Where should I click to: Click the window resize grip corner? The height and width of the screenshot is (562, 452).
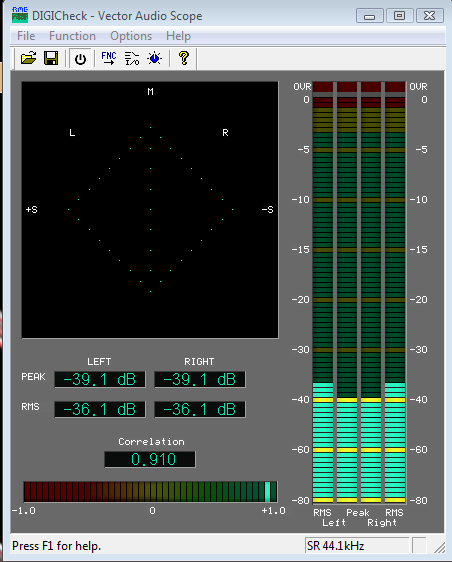pos(439,547)
